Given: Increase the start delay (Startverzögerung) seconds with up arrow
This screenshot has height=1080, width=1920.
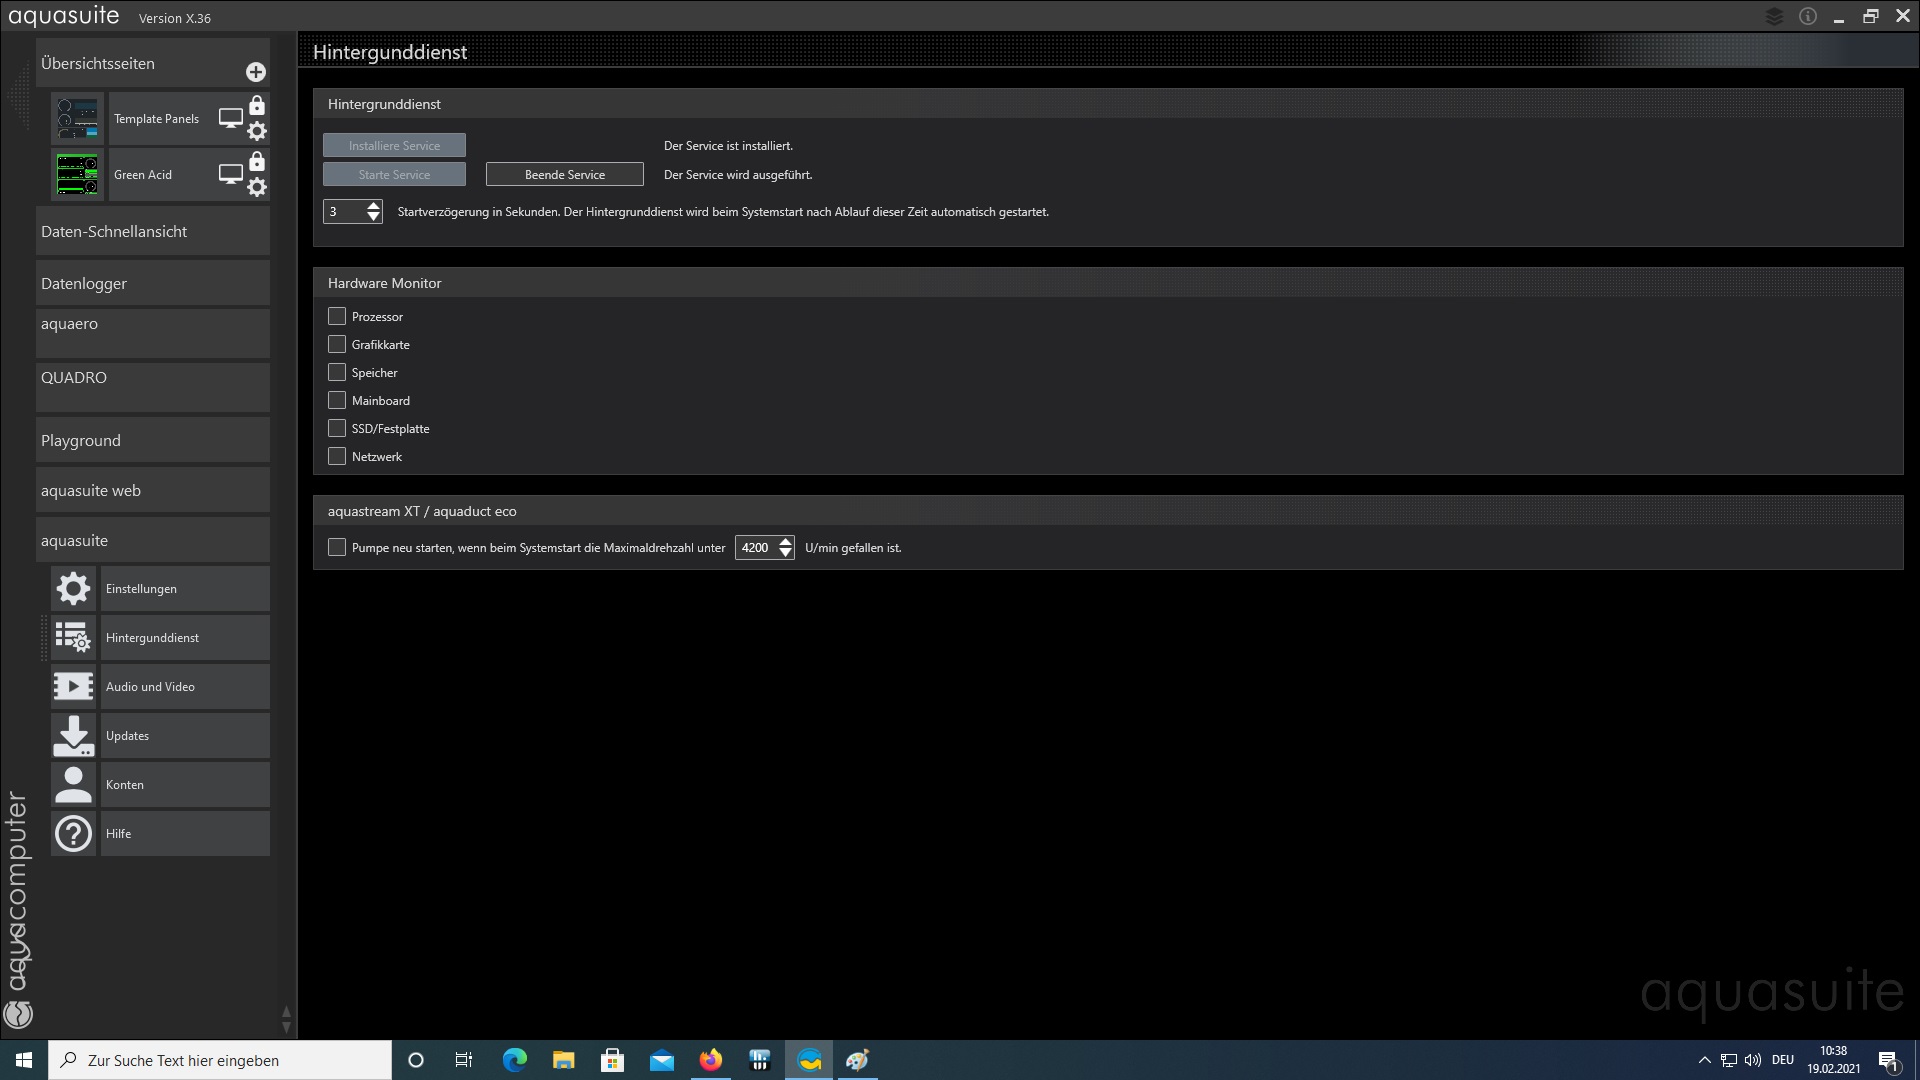Looking at the screenshot, I should tap(374, 206).
